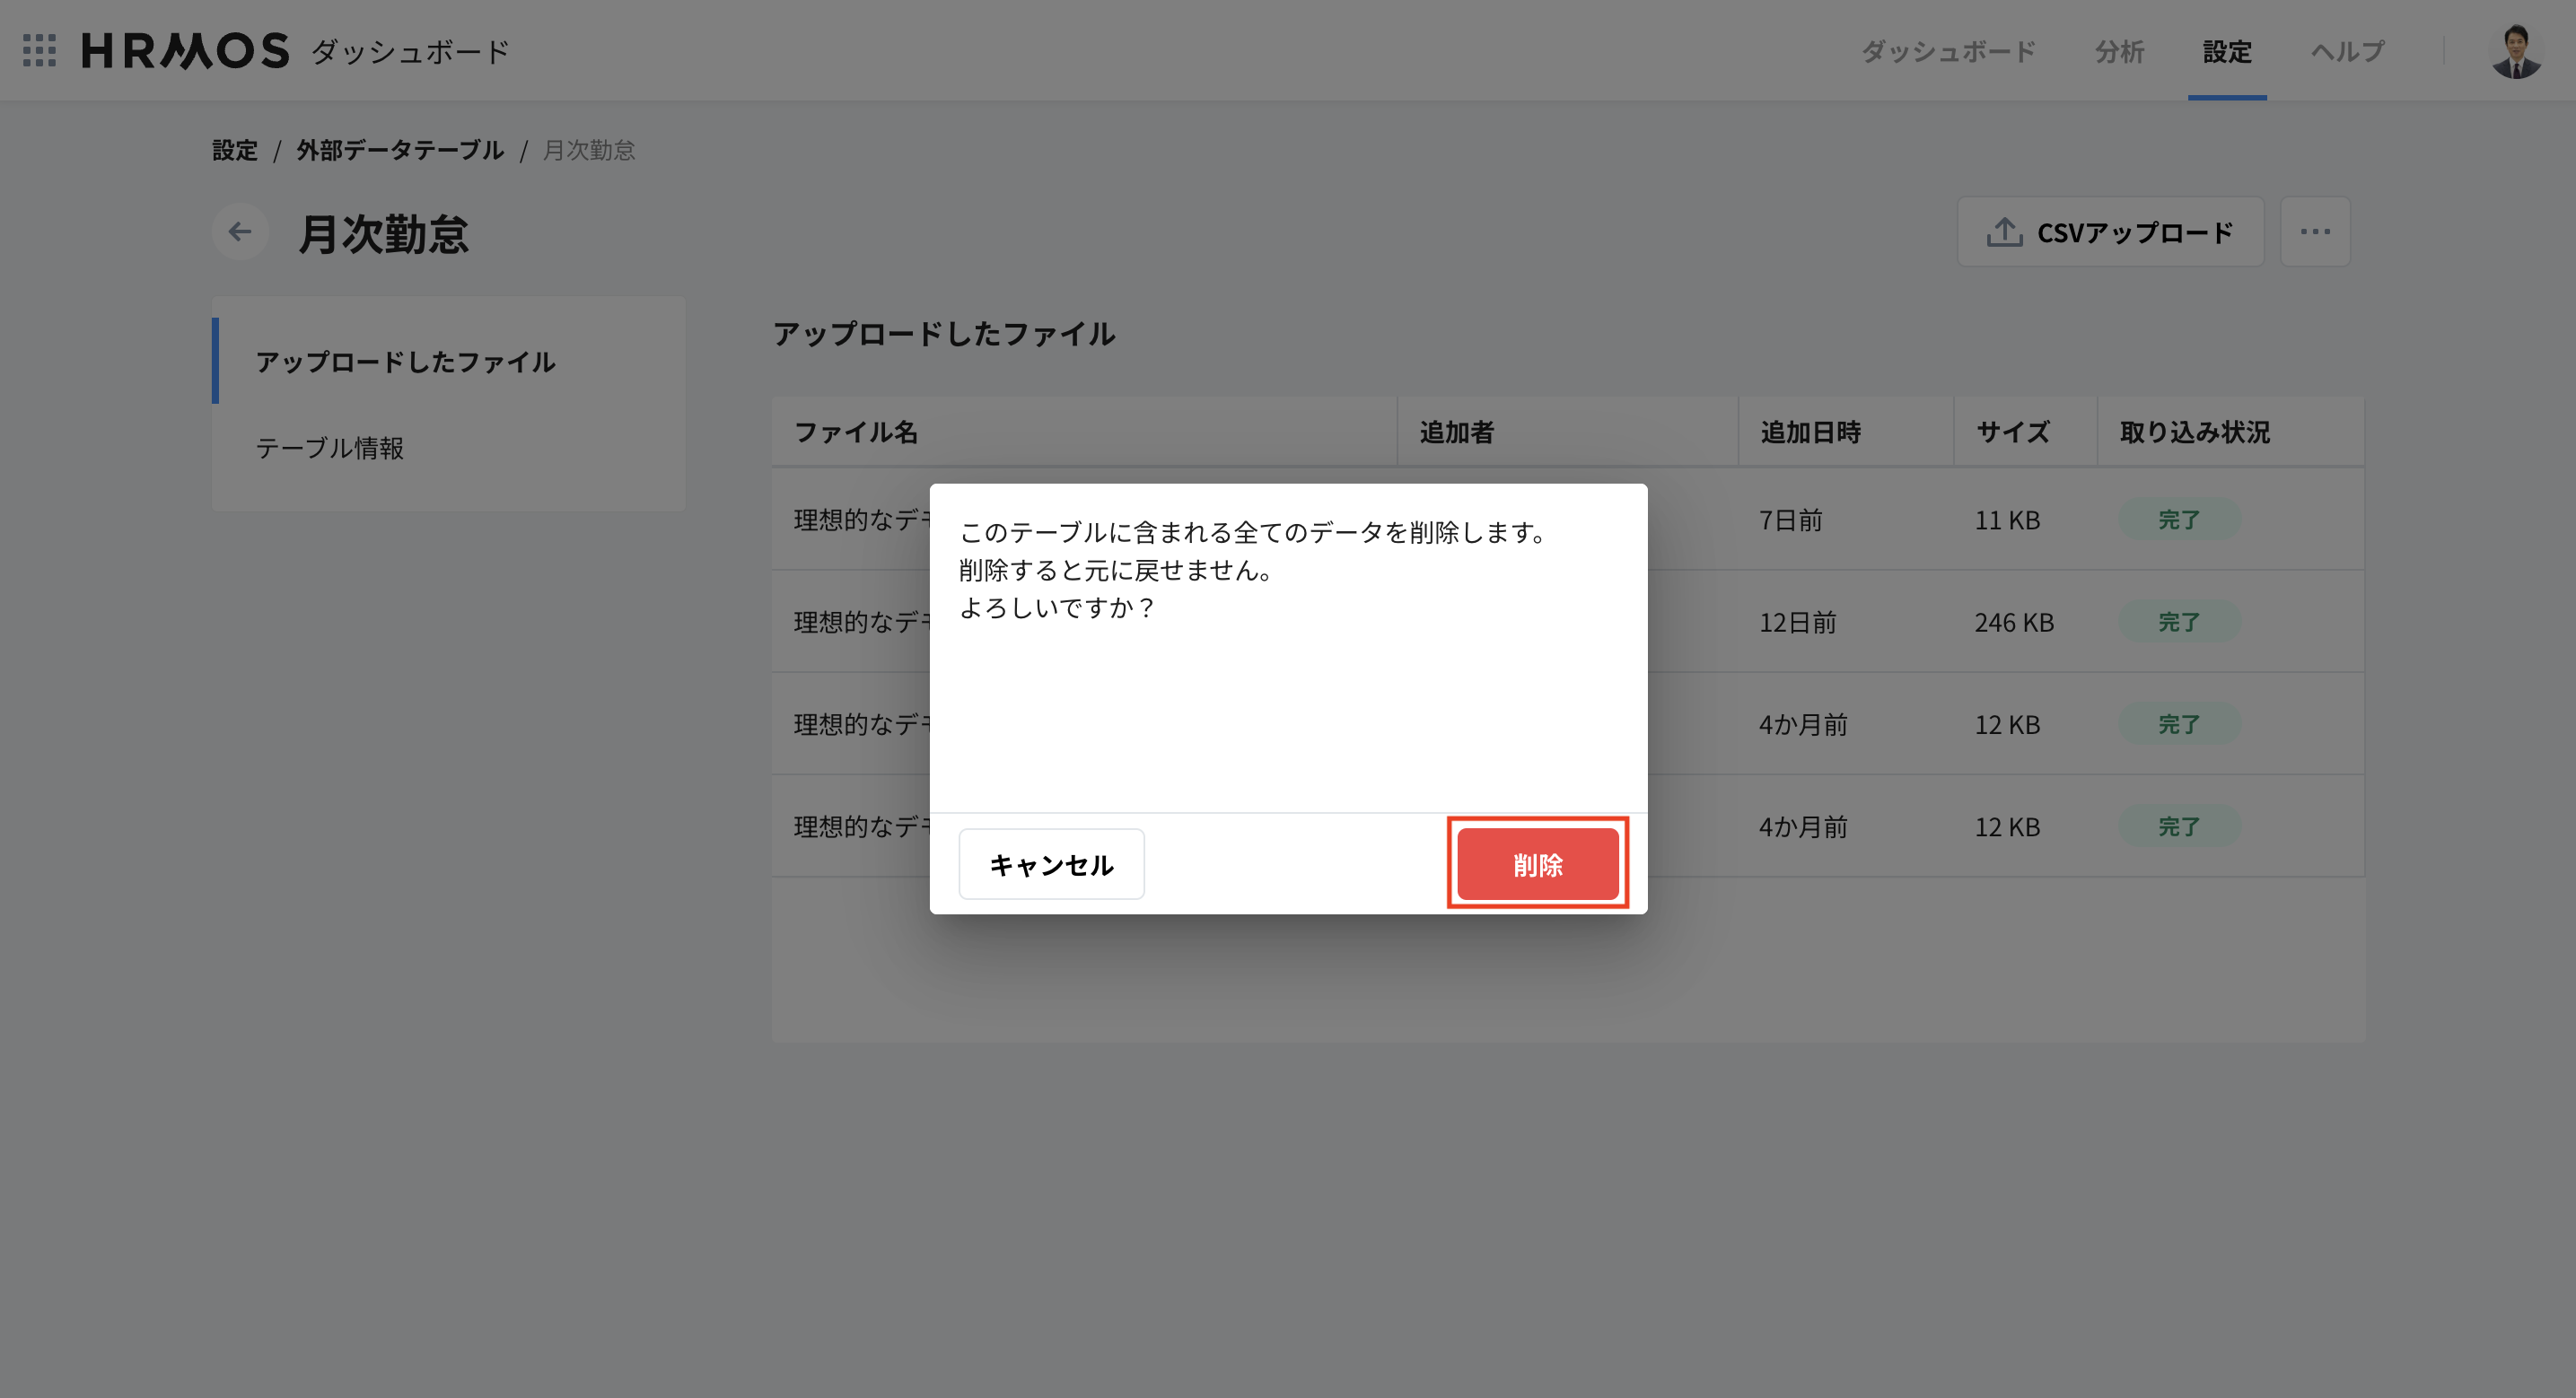Click the ダッシュボード navigation item
The width and height of the screenshot is (2576, 1398).
click(x=1948, y=51)
